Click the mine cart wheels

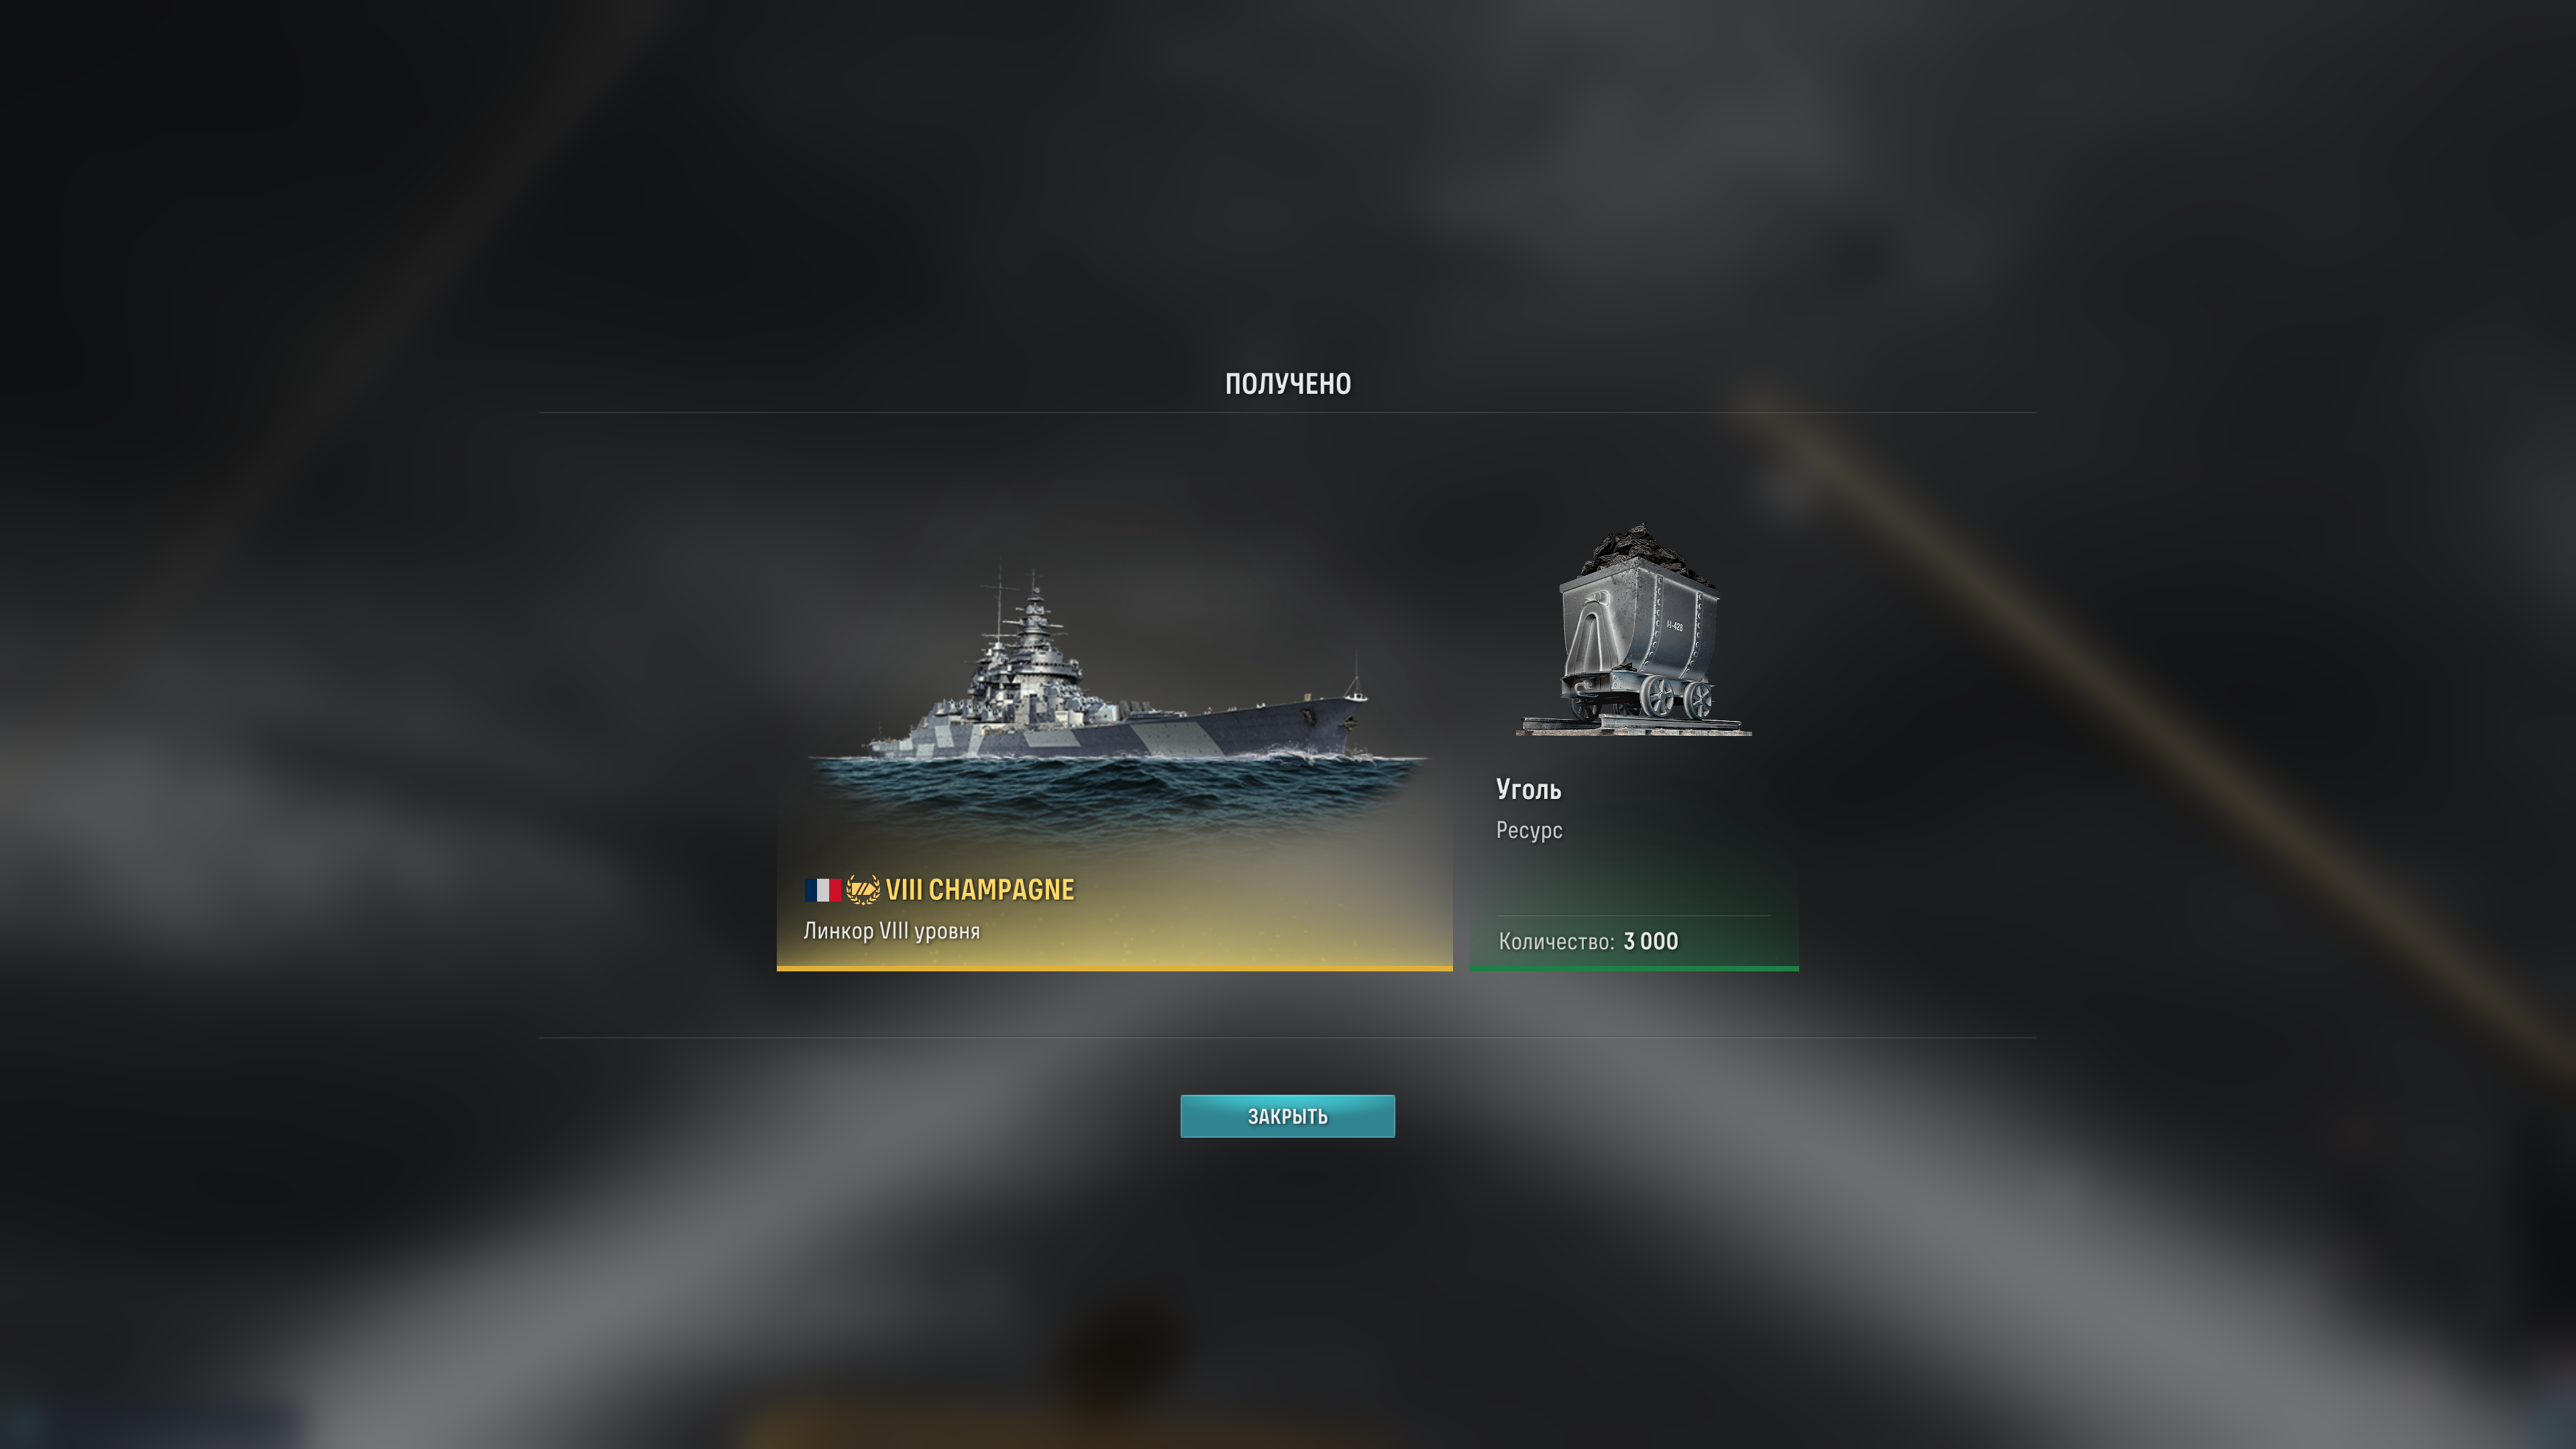click(1678, 697)
